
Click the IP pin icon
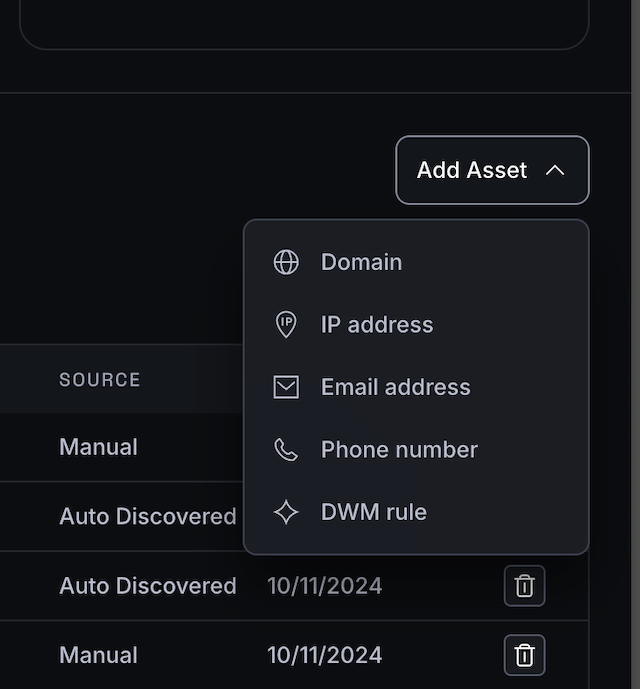coord(286,324)
